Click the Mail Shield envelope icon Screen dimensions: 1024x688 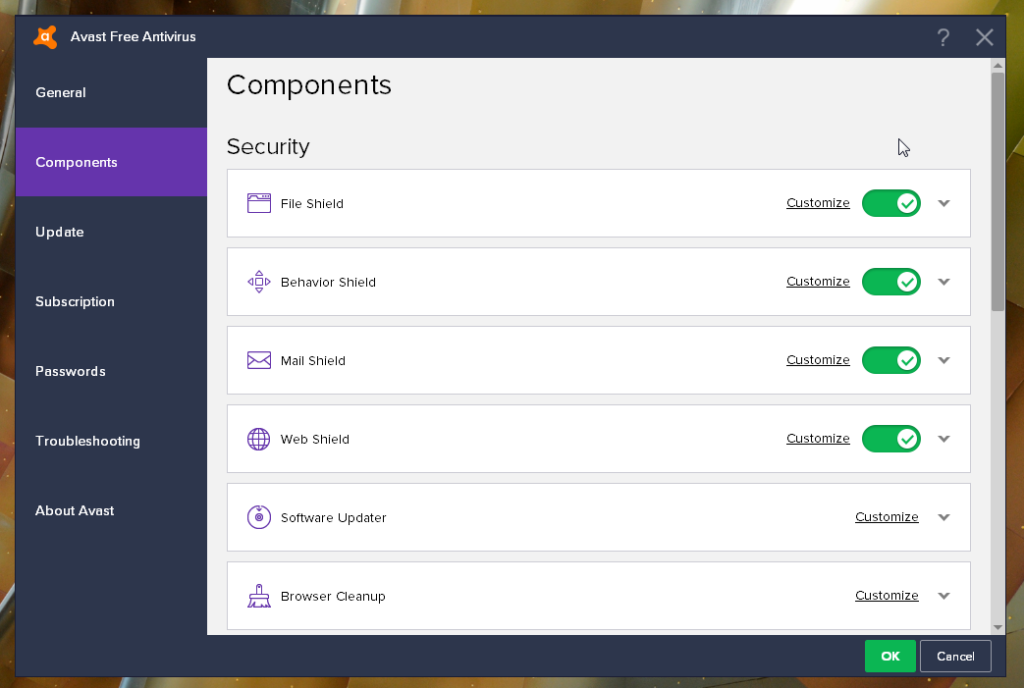(x=259, y=360)
